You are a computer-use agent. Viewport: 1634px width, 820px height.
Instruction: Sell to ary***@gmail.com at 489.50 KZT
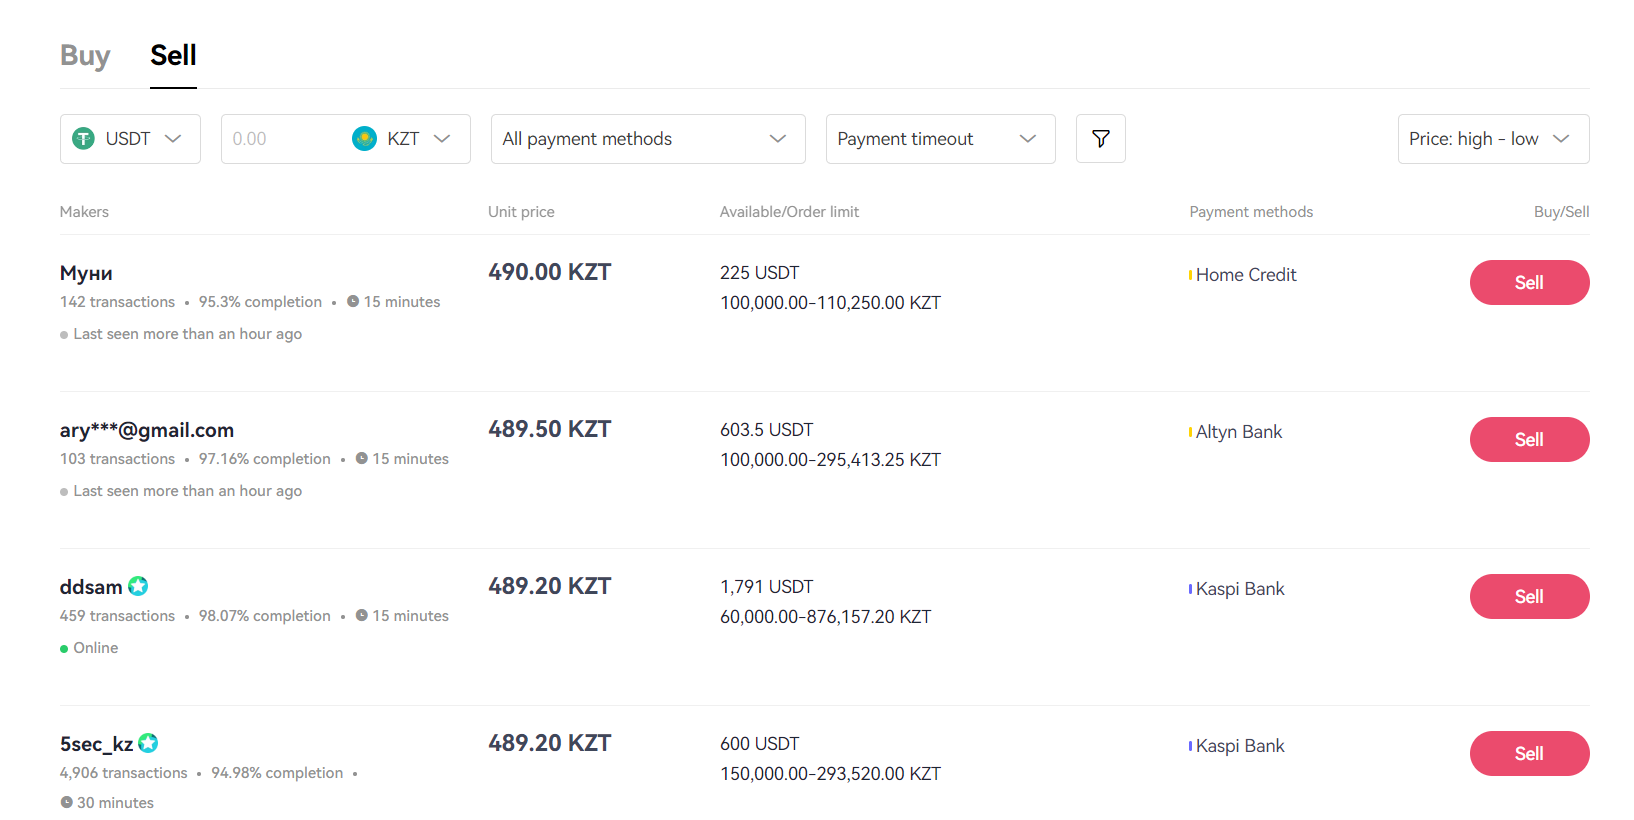pyautogui.click(x=1529, y=440)
